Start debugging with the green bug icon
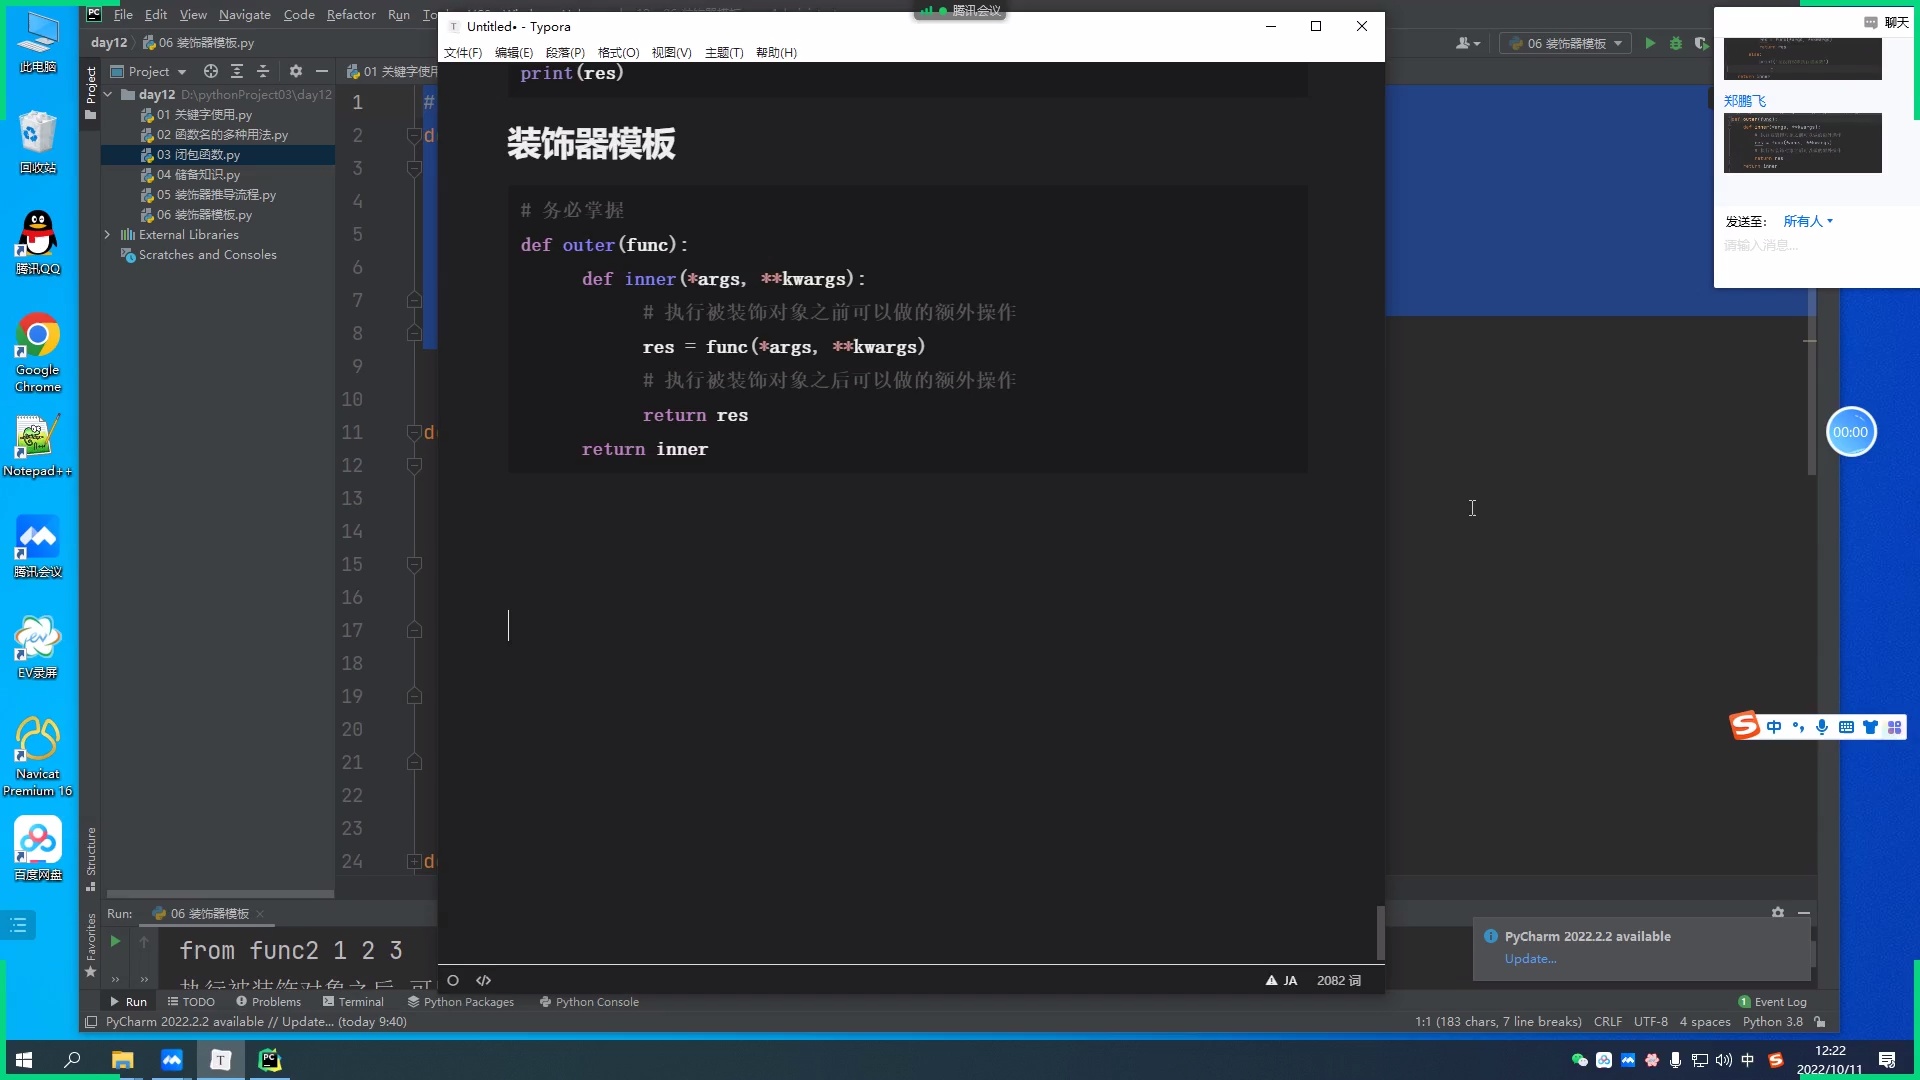The image size is (1920, 1080). tap(1676, 43)
